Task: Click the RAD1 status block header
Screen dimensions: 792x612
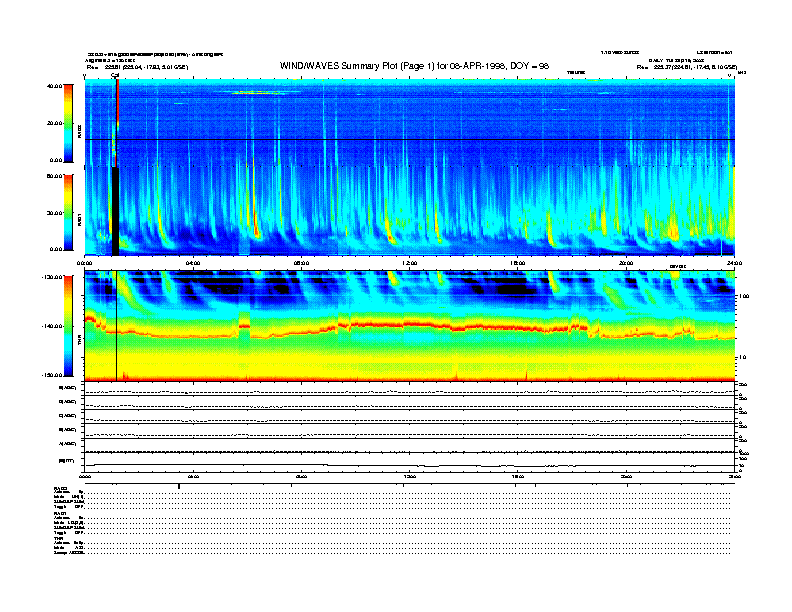Action: pos(60,514)
